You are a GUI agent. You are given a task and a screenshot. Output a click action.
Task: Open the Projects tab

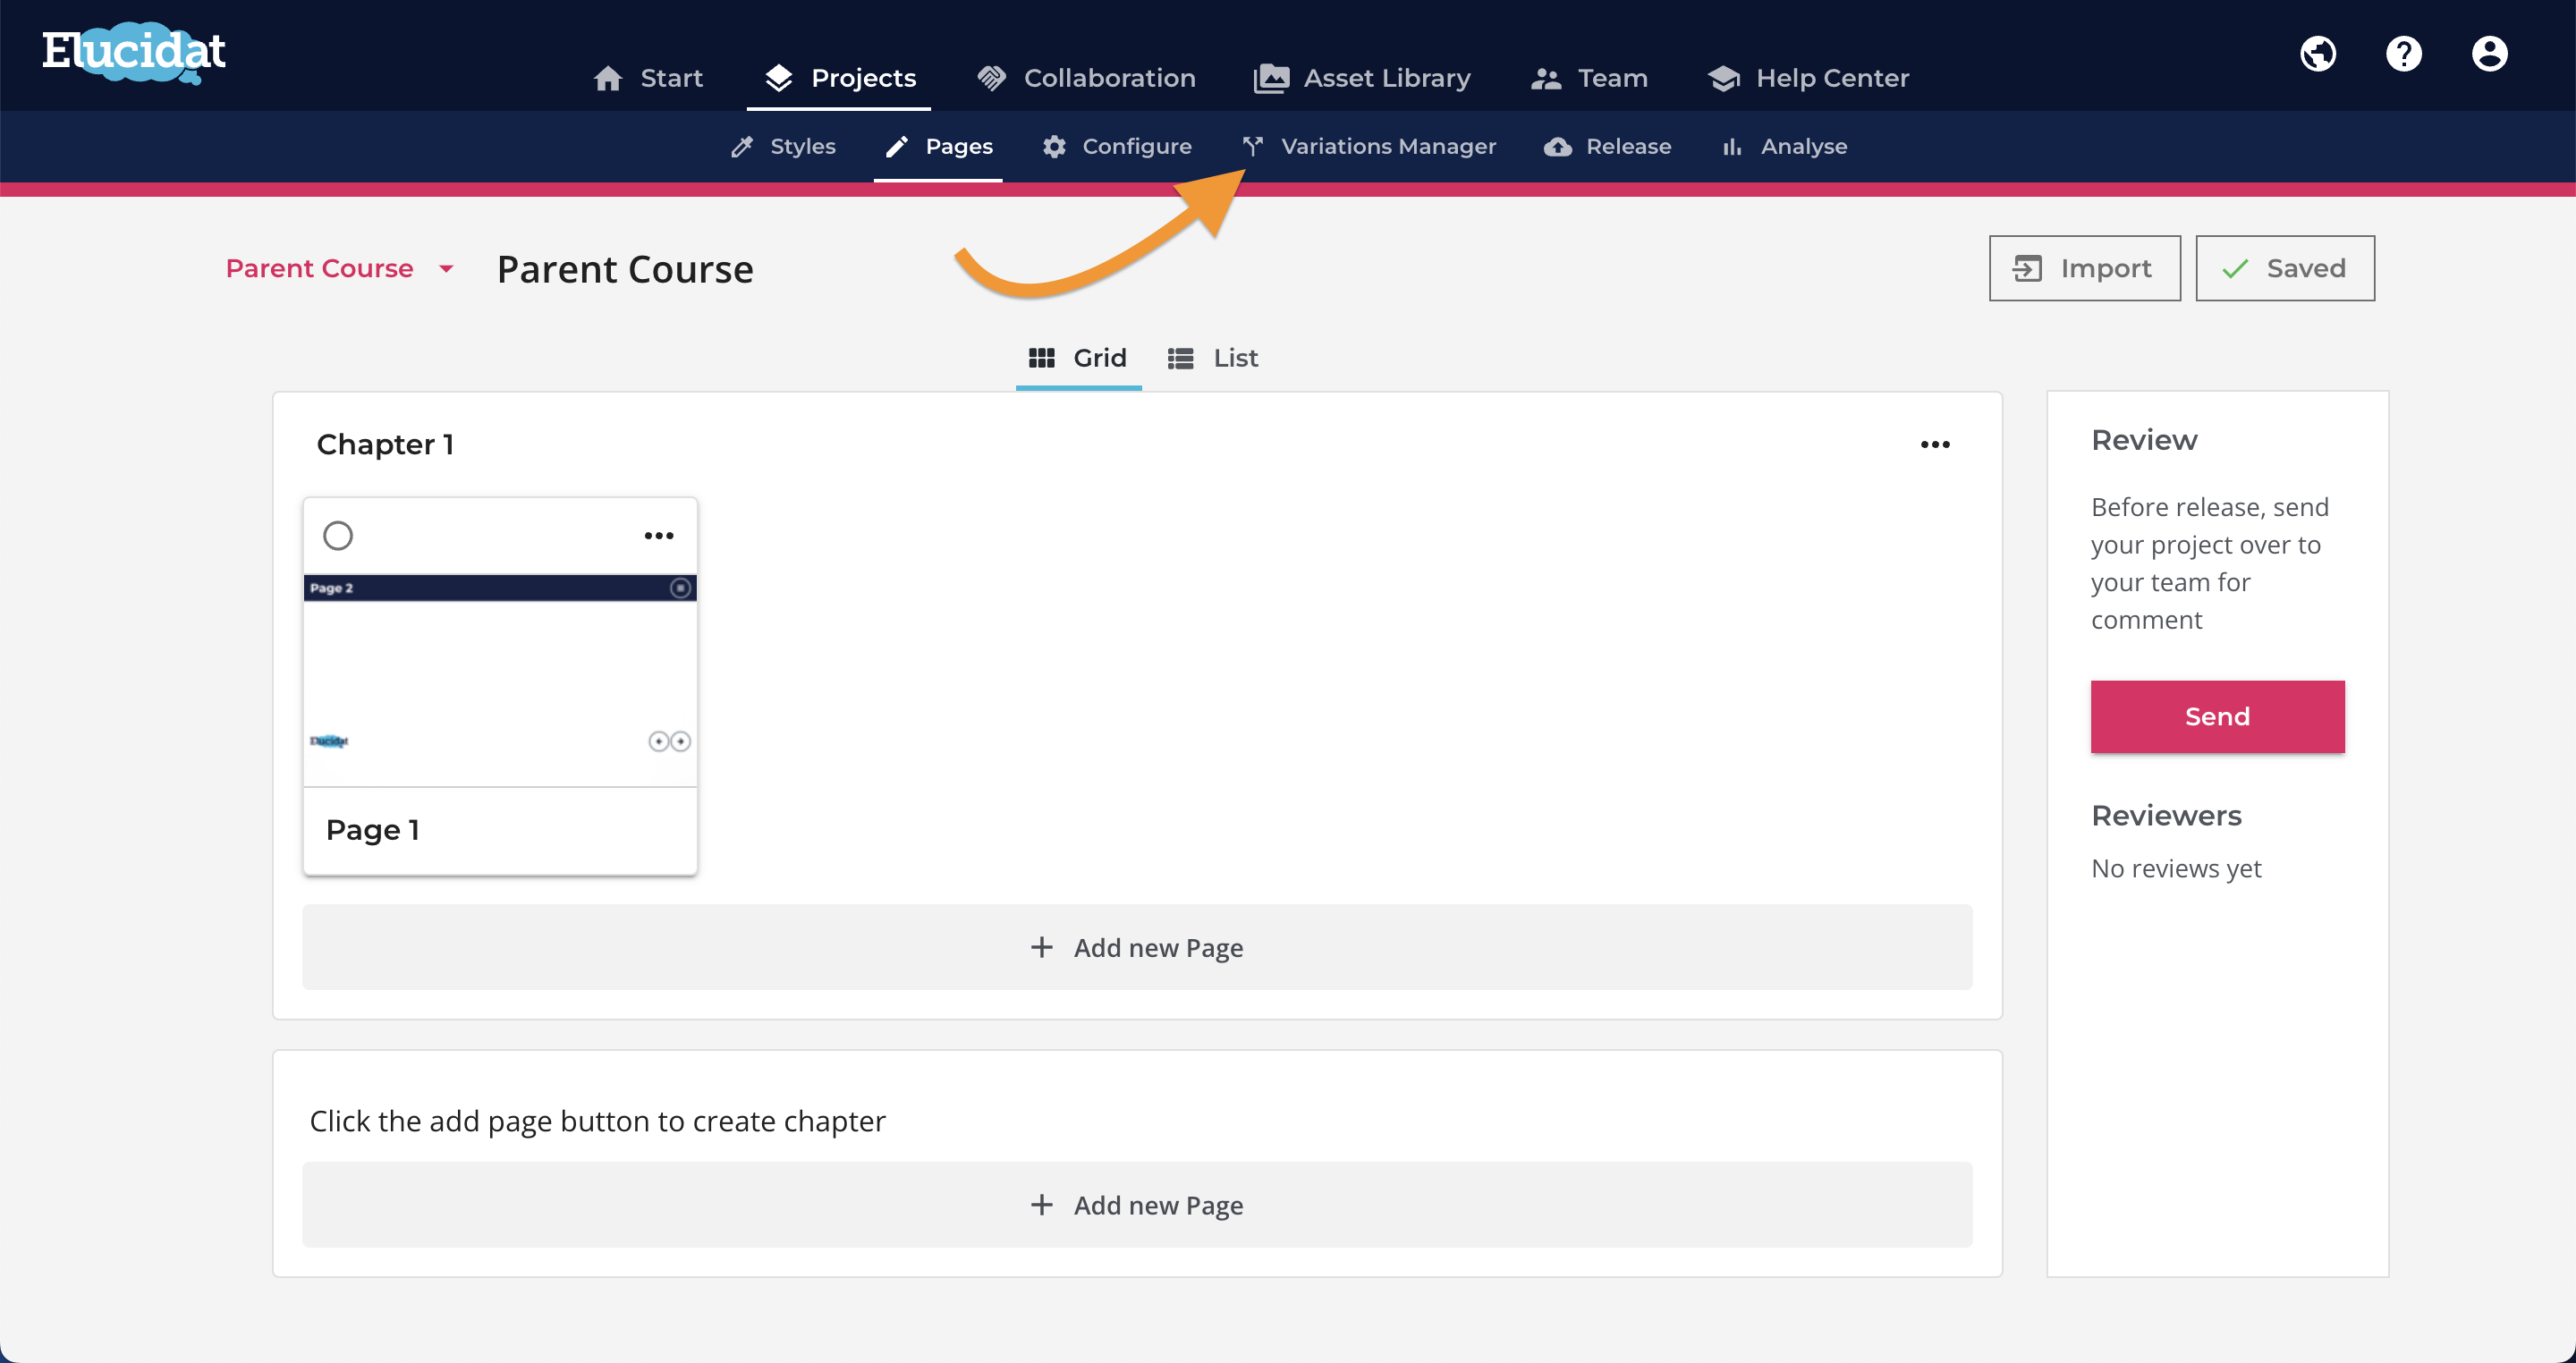tap(839, 78)
